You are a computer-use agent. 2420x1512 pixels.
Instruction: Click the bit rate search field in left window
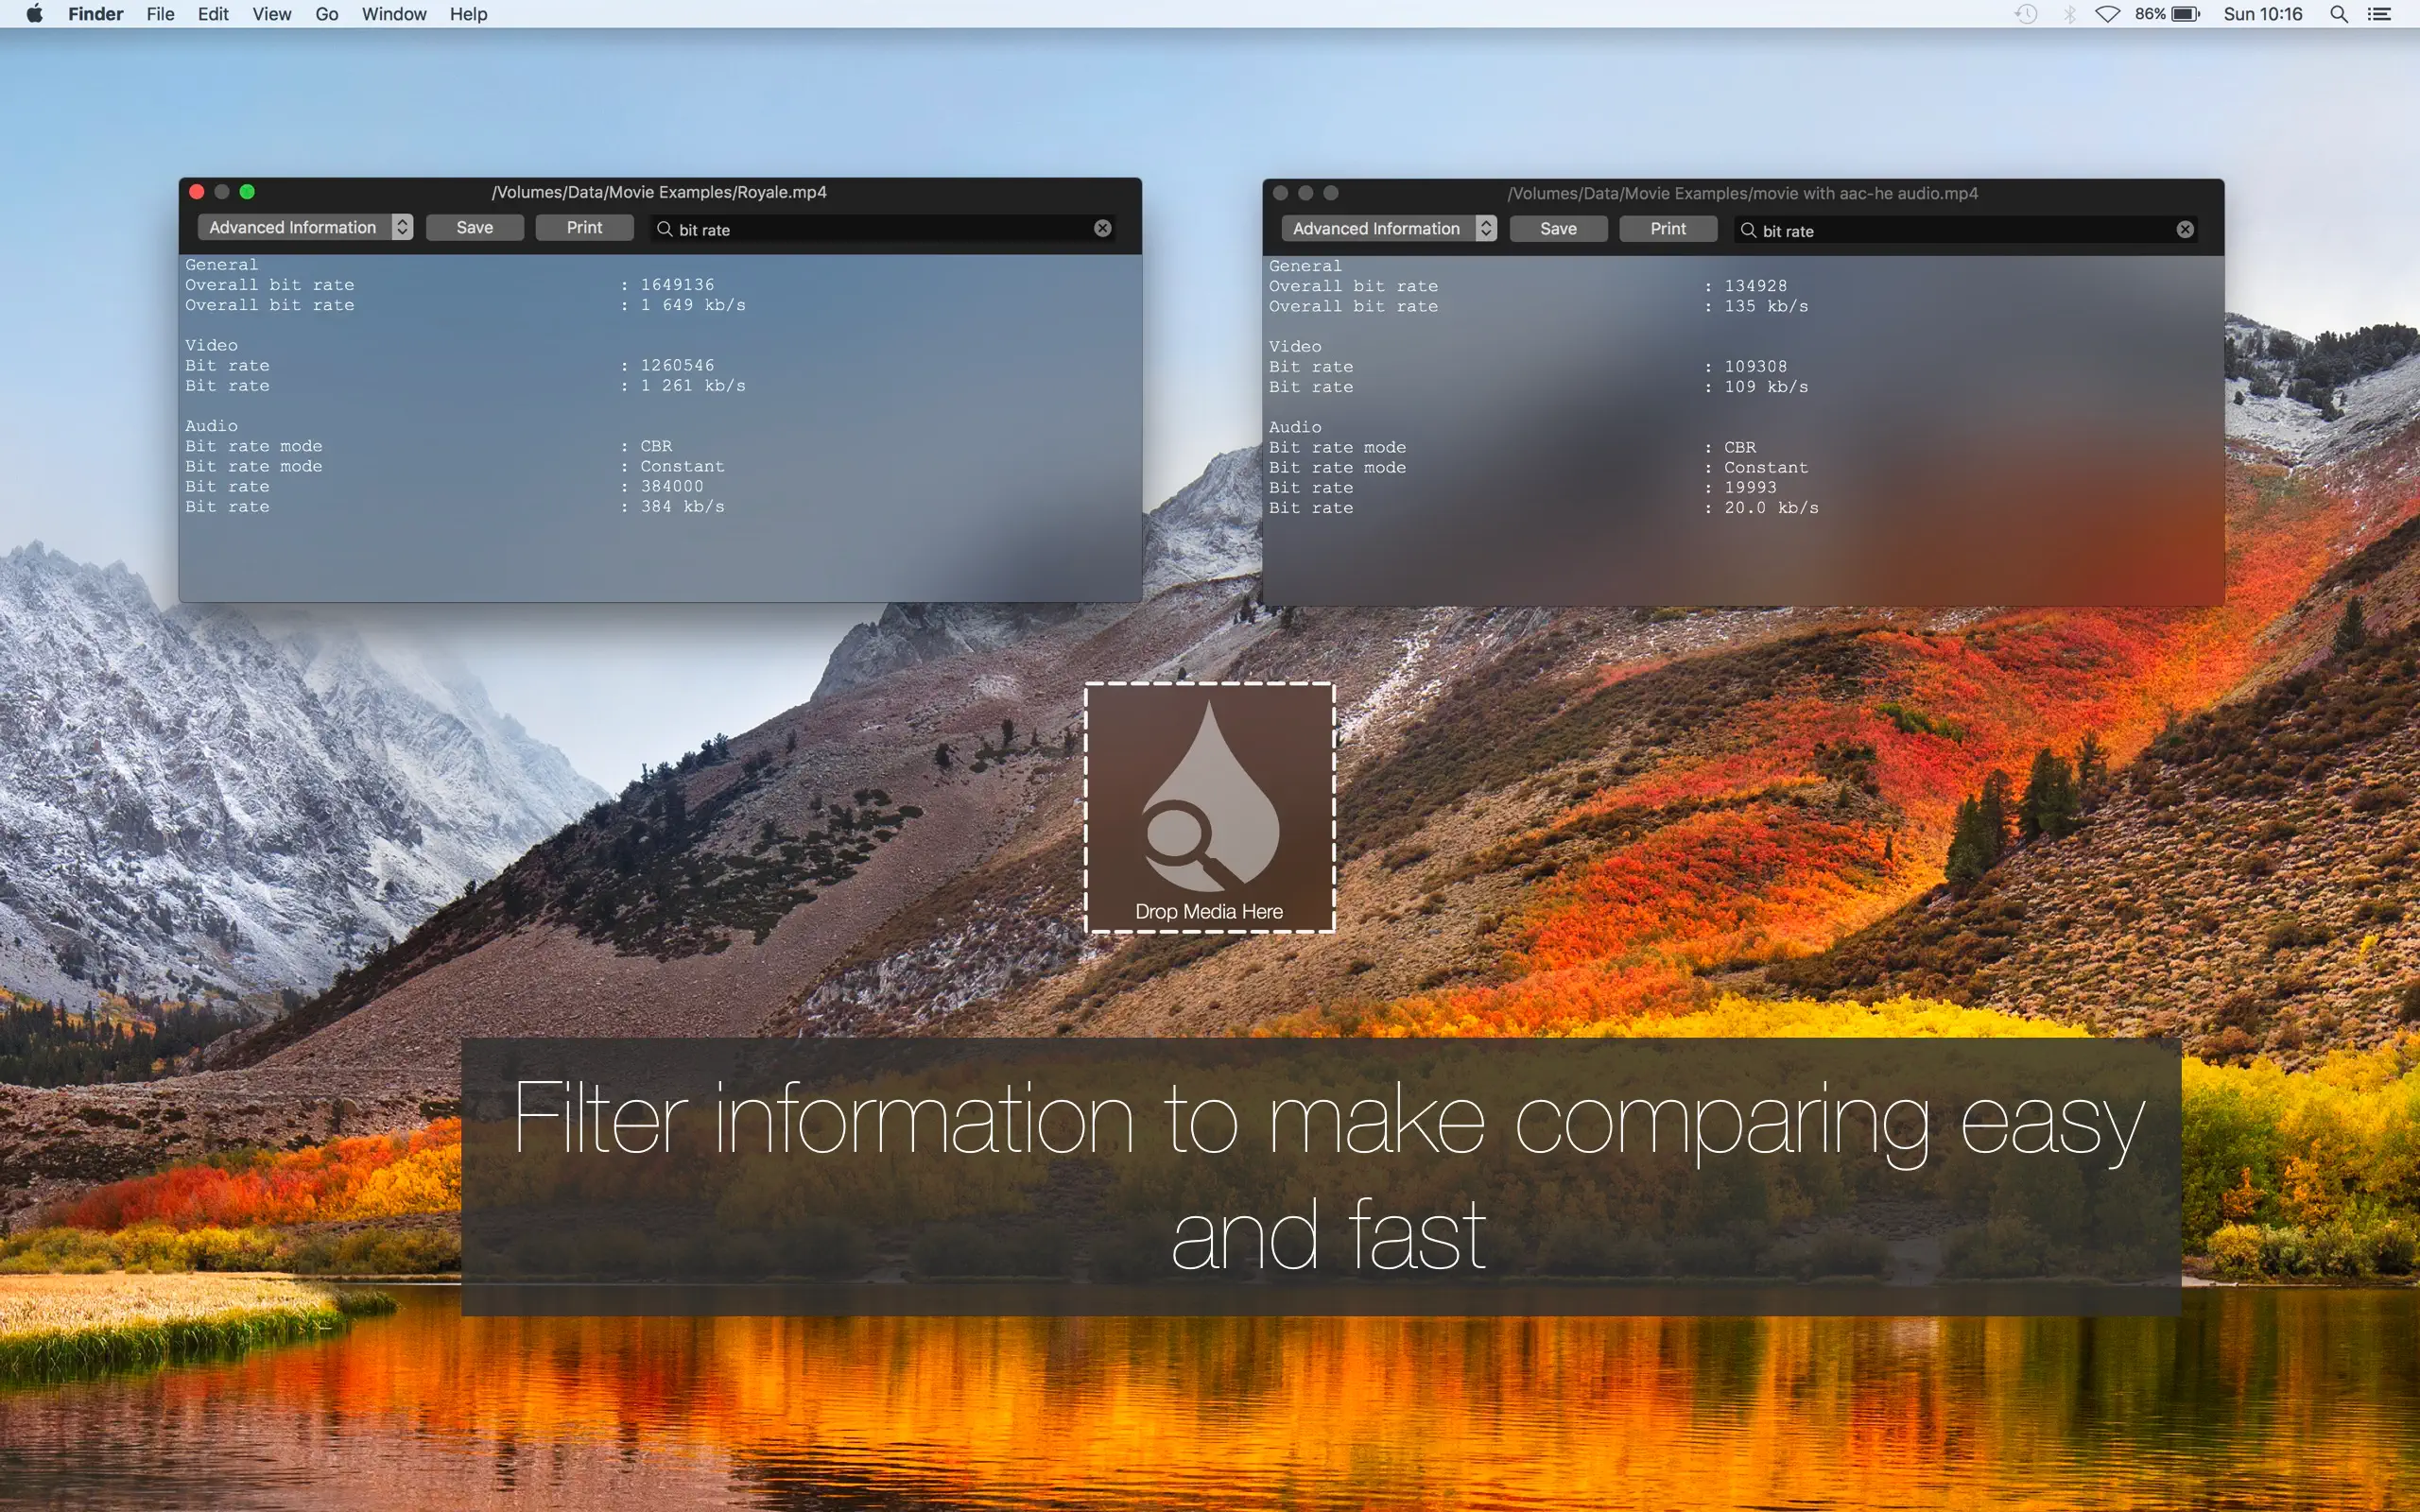coord(880,229)
